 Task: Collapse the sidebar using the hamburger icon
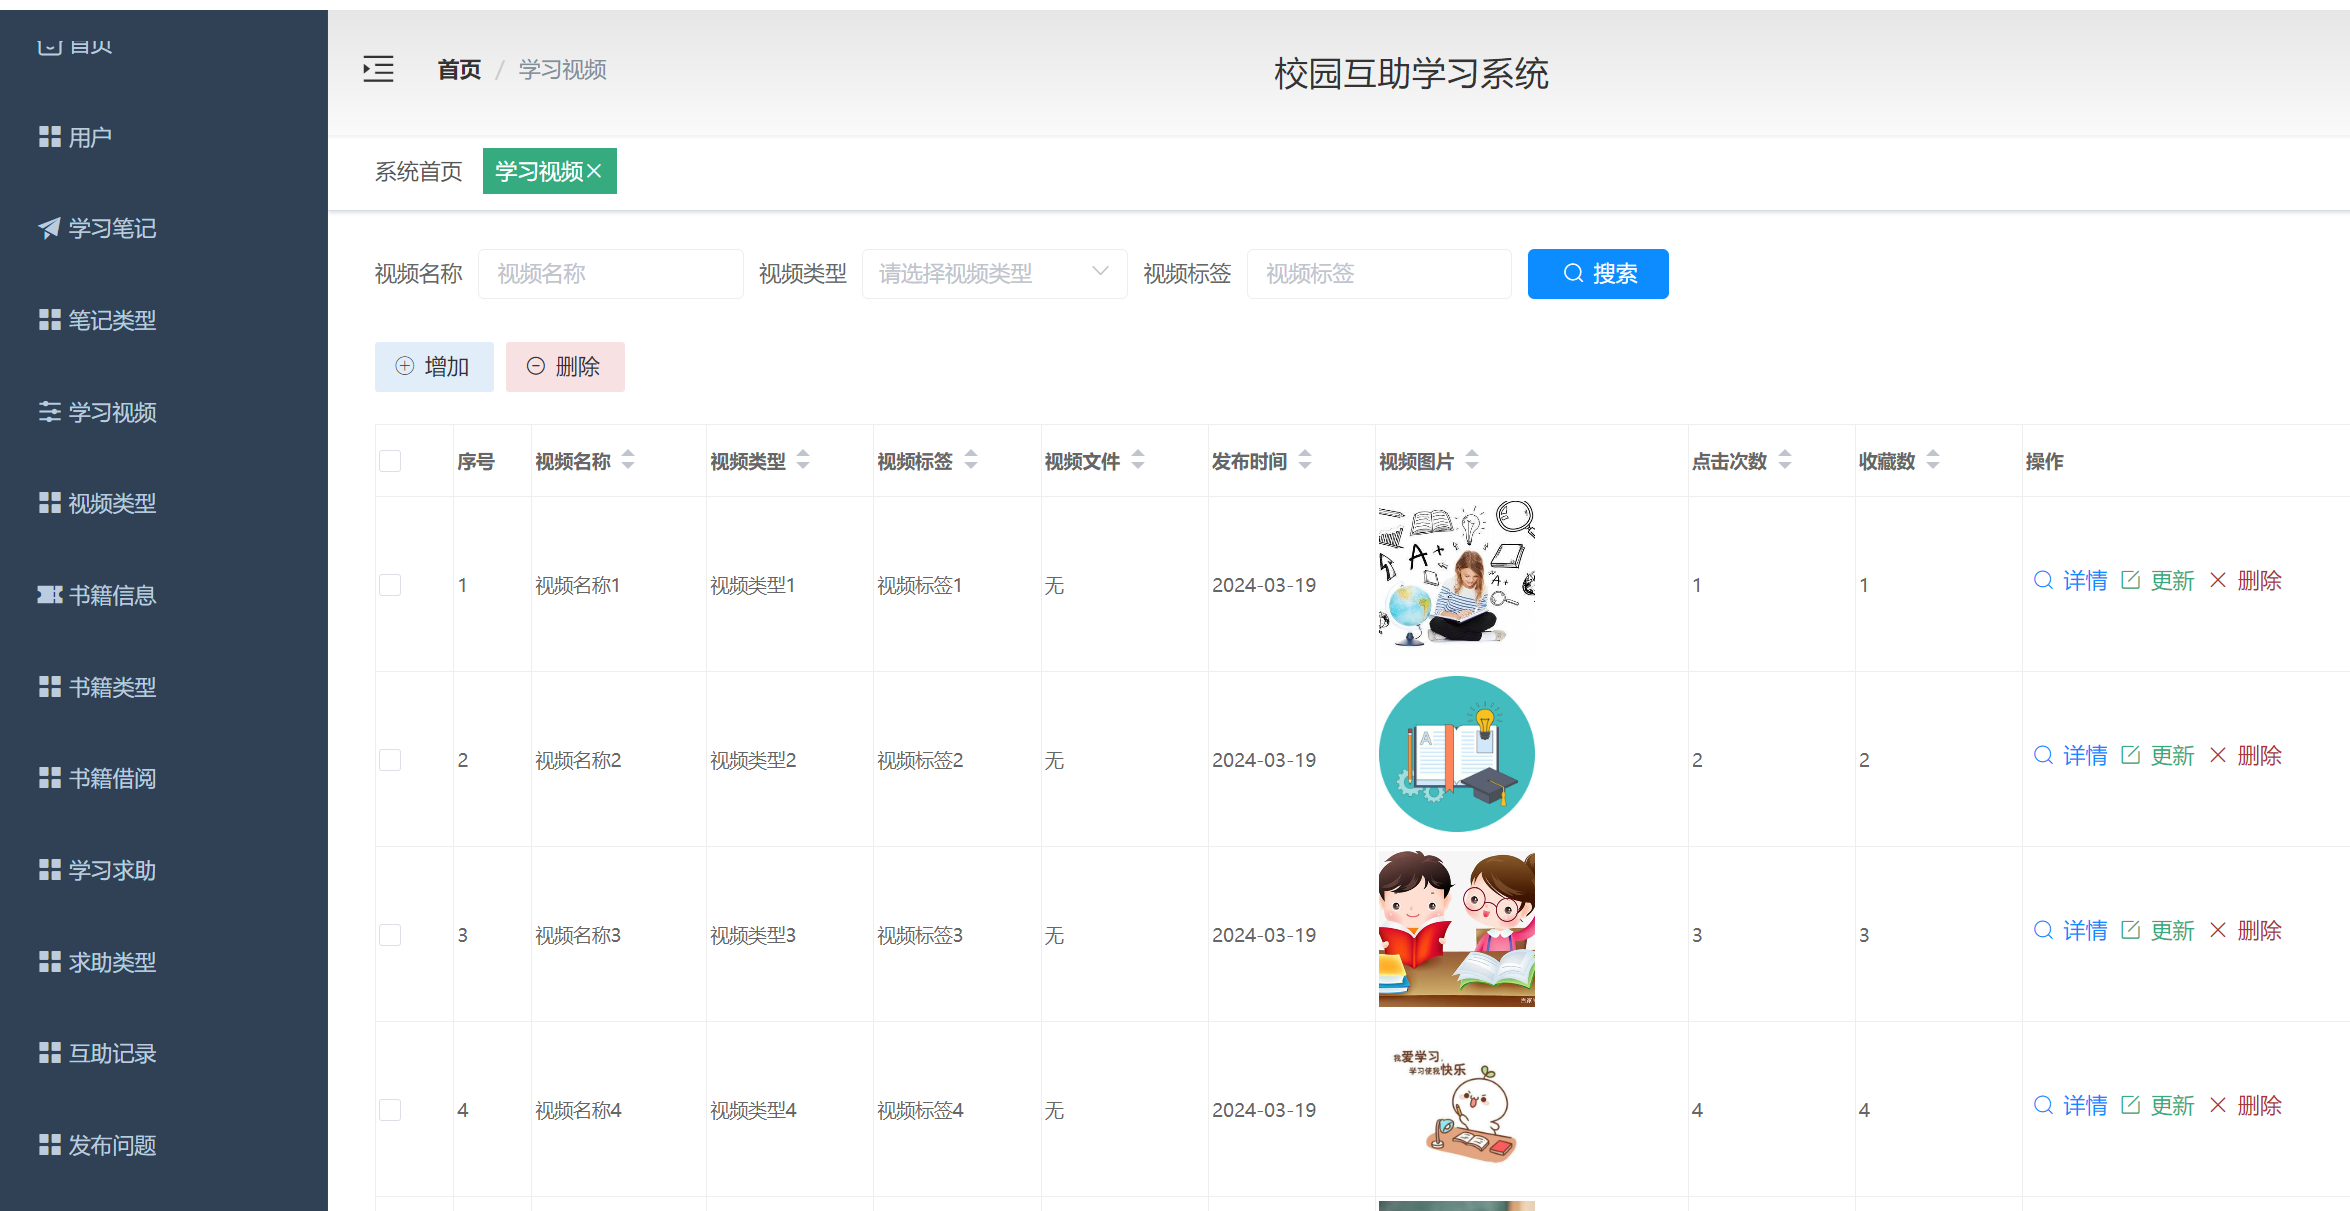coord(378,69)
